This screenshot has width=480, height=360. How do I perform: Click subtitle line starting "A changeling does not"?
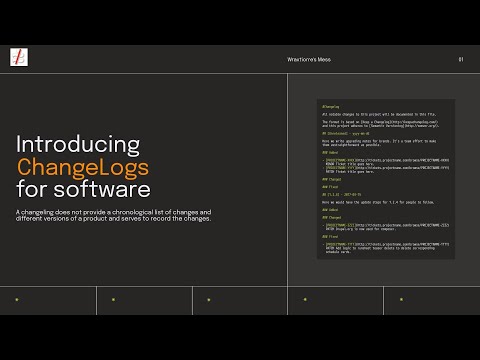tap(113, 212)
